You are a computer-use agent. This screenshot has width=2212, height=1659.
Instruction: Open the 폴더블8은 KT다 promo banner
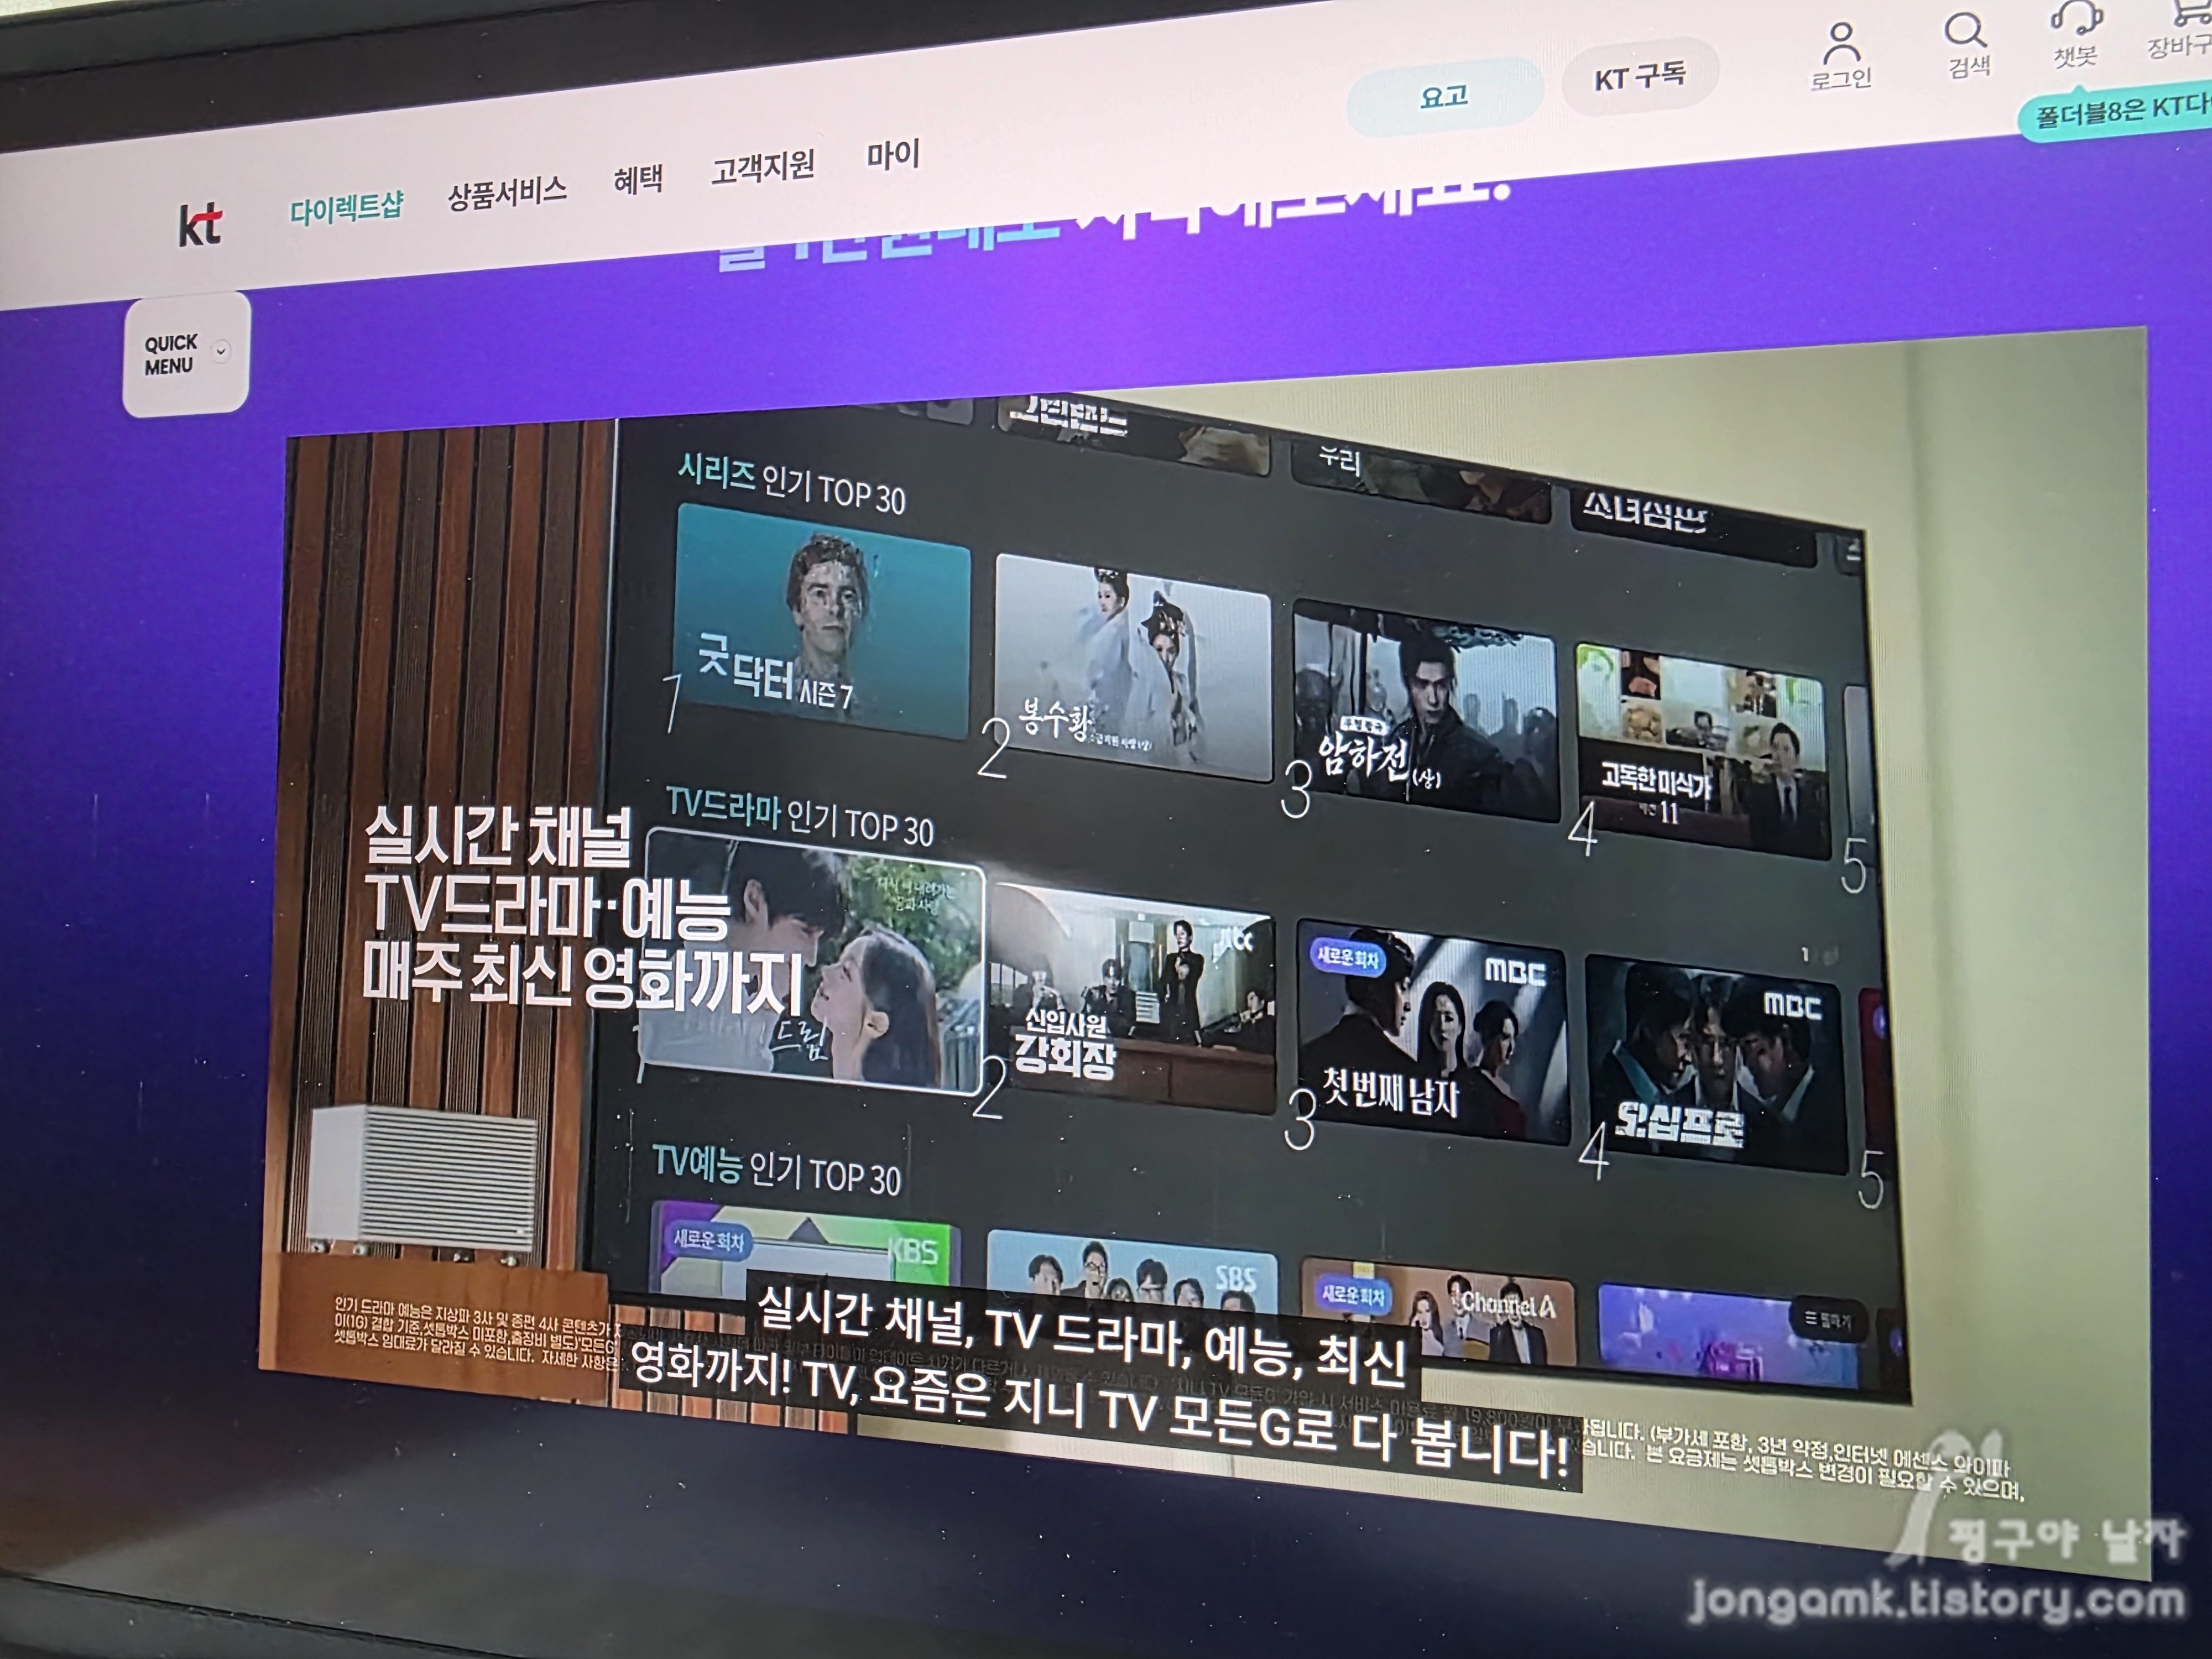tap(2115, 113)
